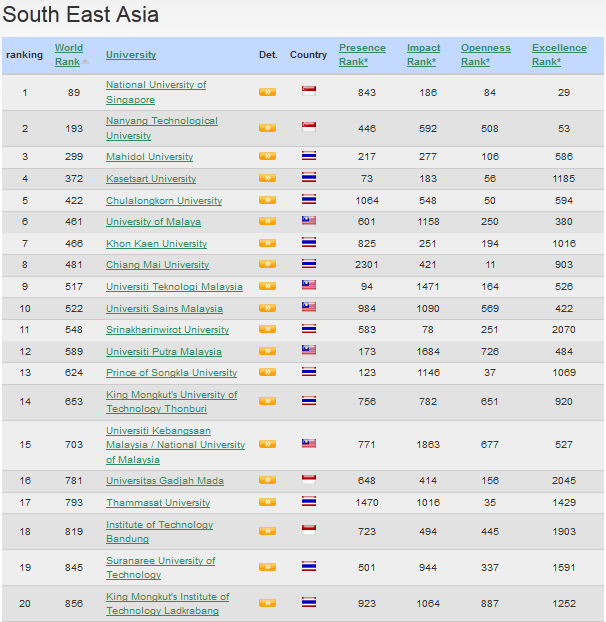Viewport: 606px width, 622px height.
Task: Click the Country column header
Action: (x=308, y=55)
